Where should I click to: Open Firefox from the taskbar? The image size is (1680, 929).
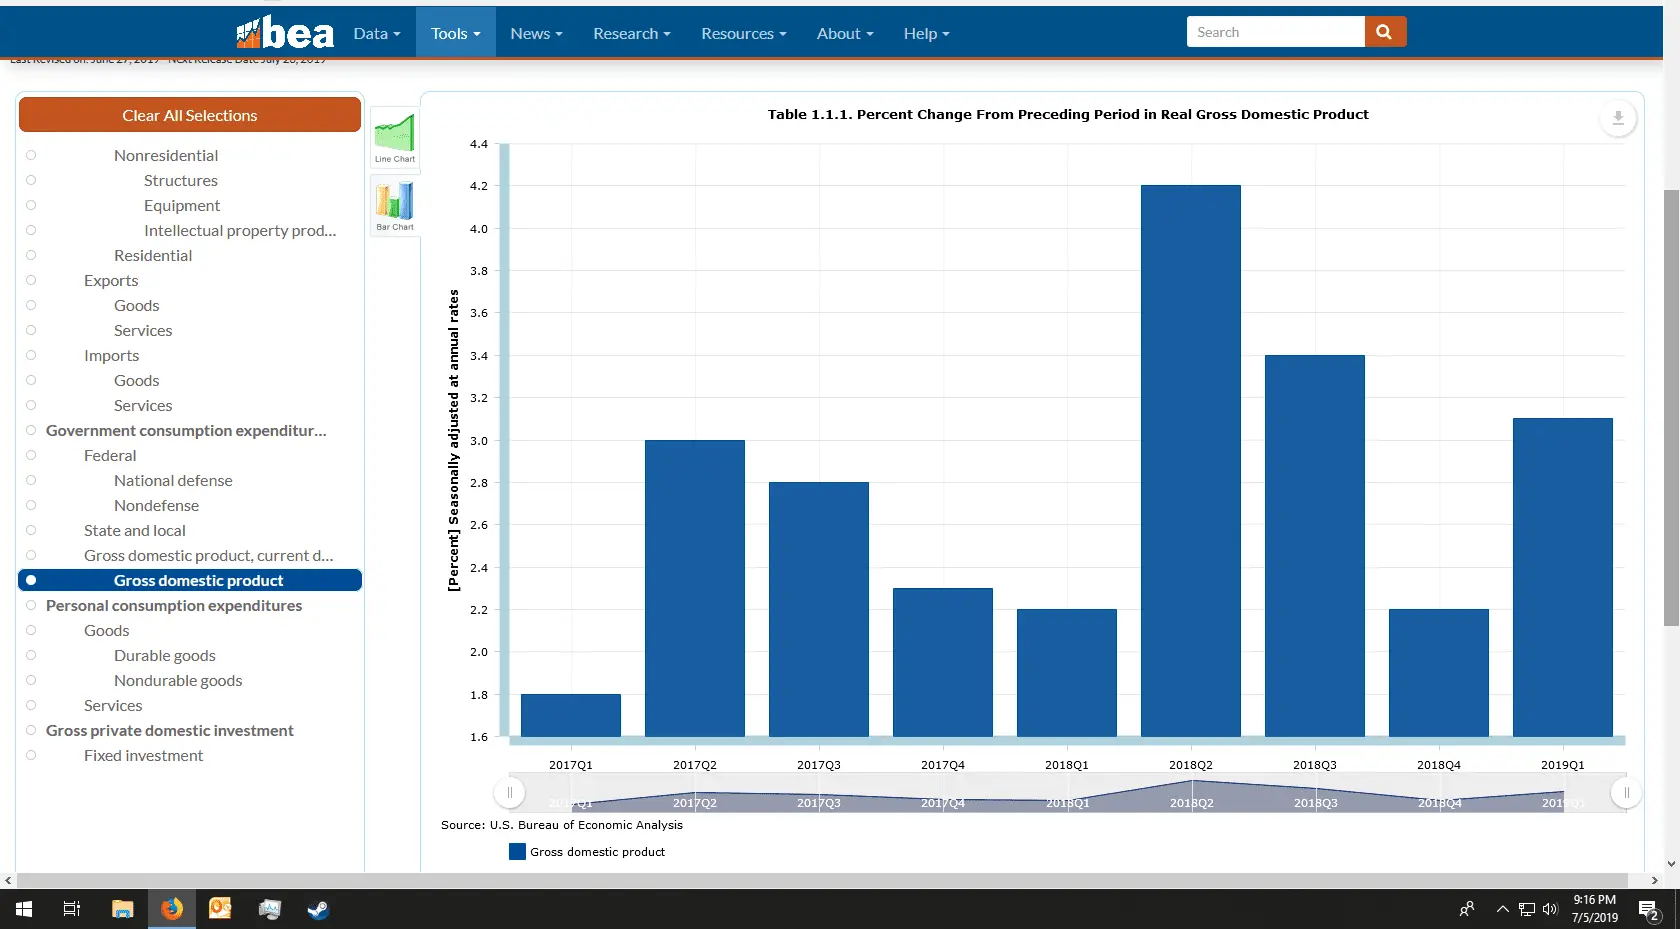(x=172, y=909)
